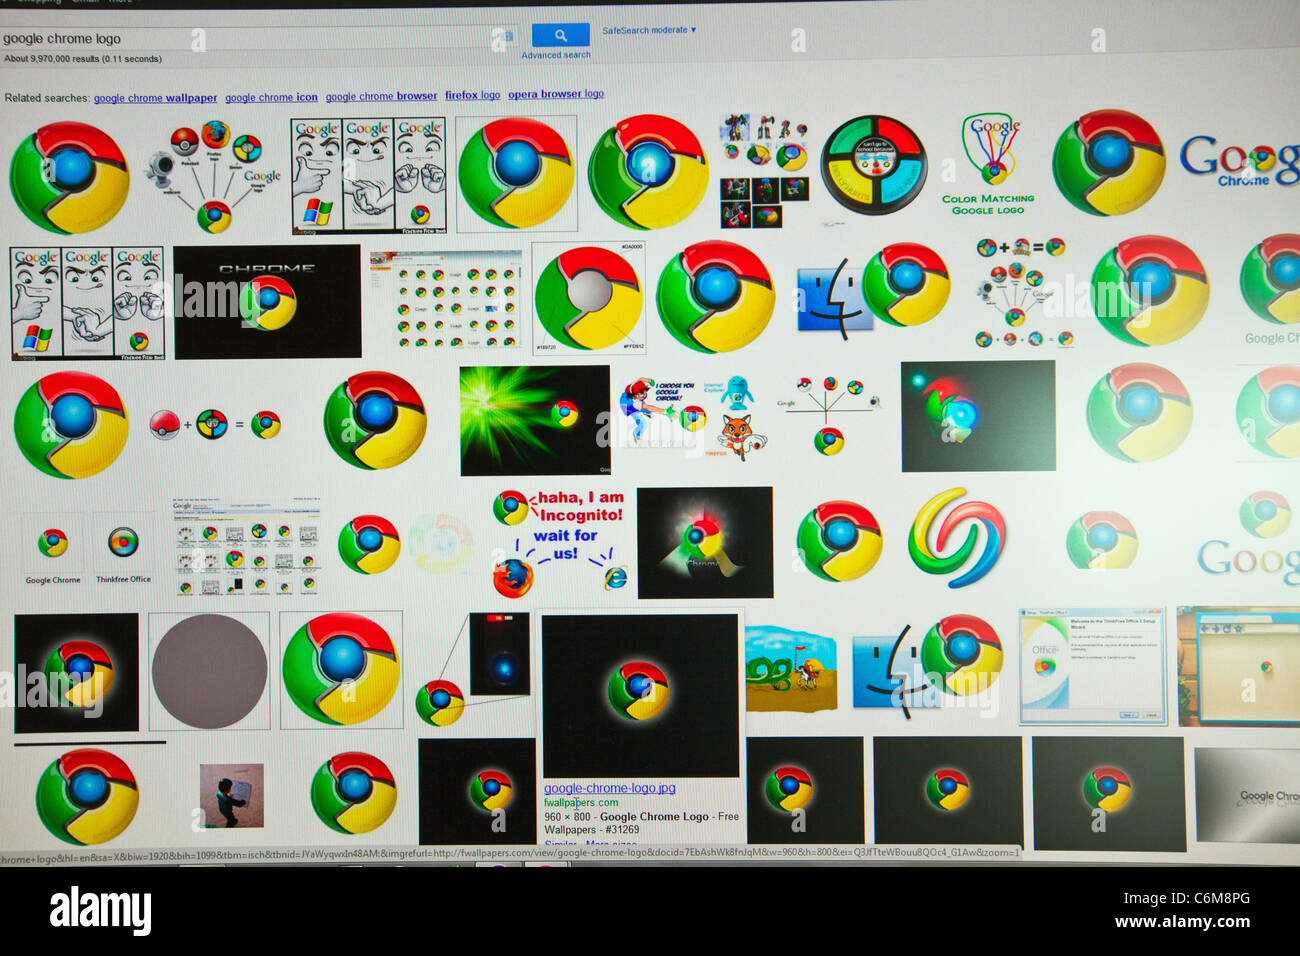Open search by image camera icon
Screen dimensions: 1300x956
click(x=507, y=37)
